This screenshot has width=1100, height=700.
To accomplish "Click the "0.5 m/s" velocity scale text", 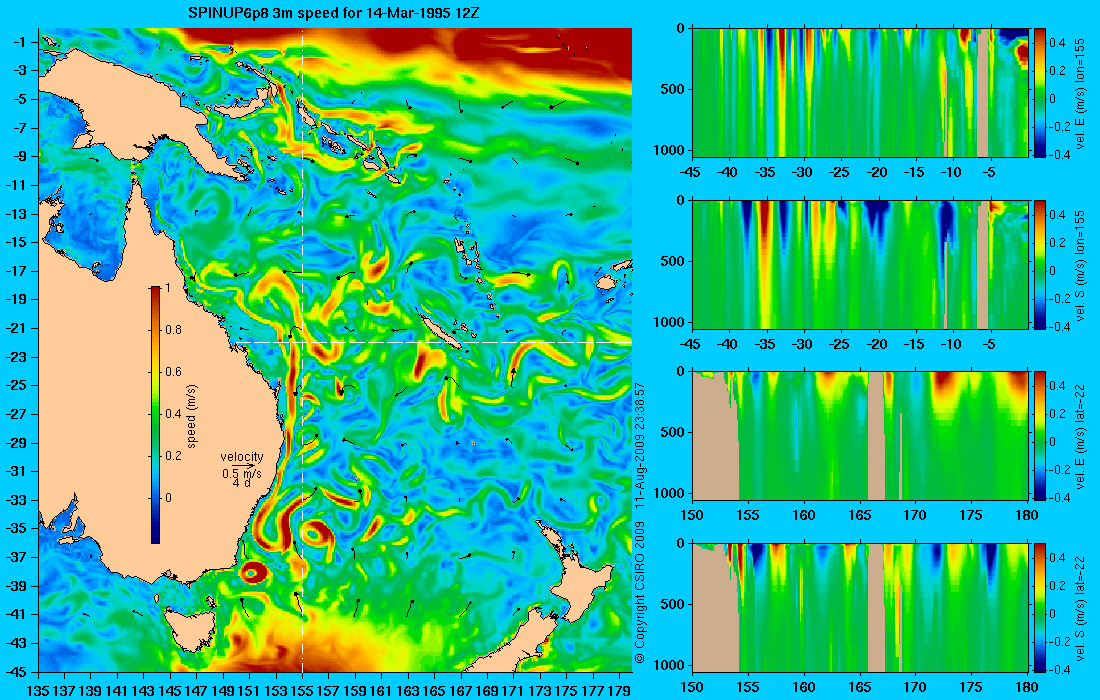I will click(x=241, y=474).
